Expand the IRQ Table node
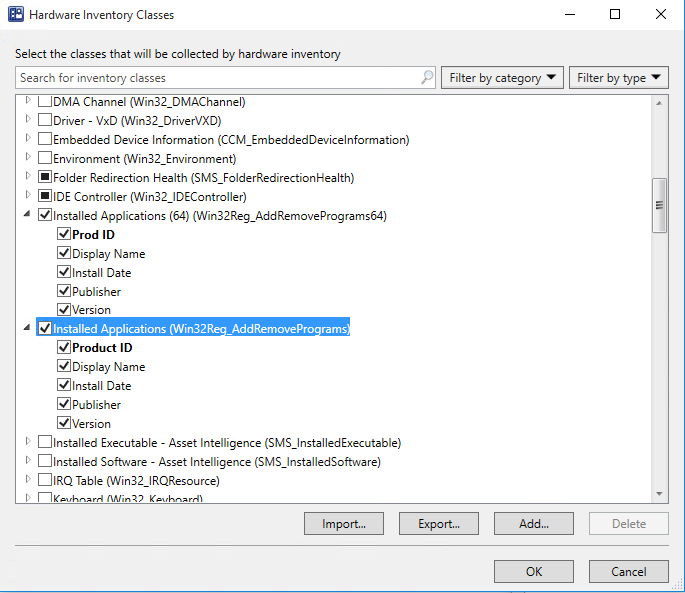Viewport: 685px width, 593px height. click(x=28, y=479)
